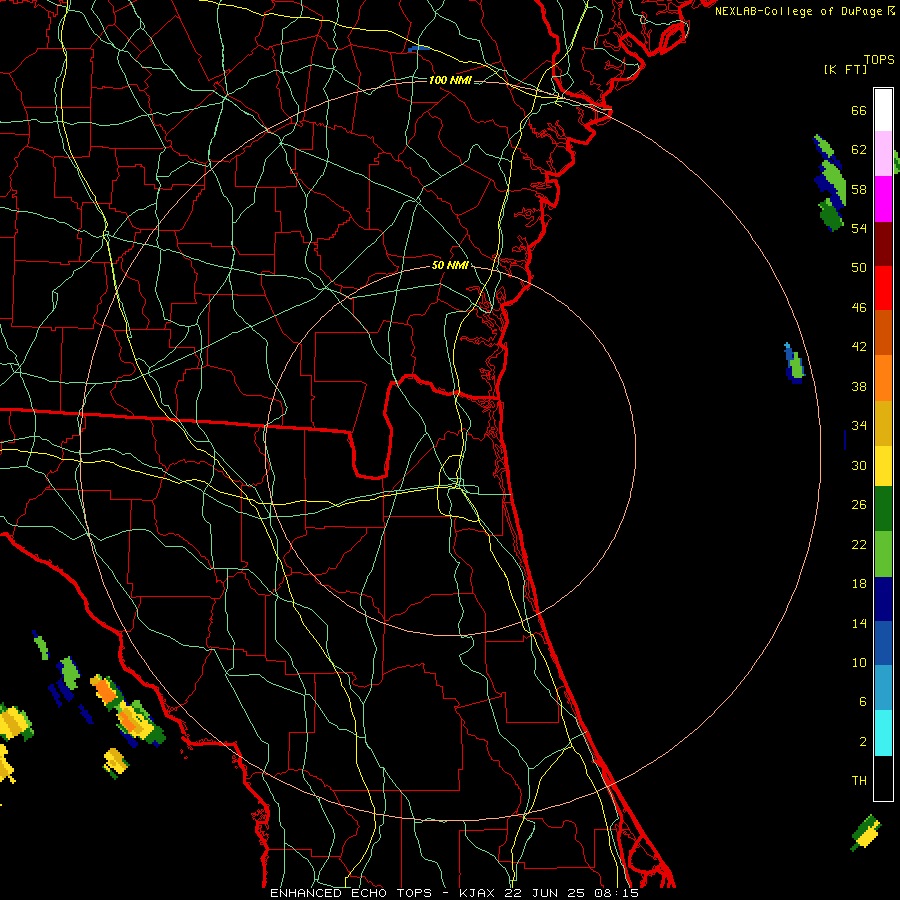
Task: Pick the magenta 58 legend swatch
Action: (x=883, y=199)
